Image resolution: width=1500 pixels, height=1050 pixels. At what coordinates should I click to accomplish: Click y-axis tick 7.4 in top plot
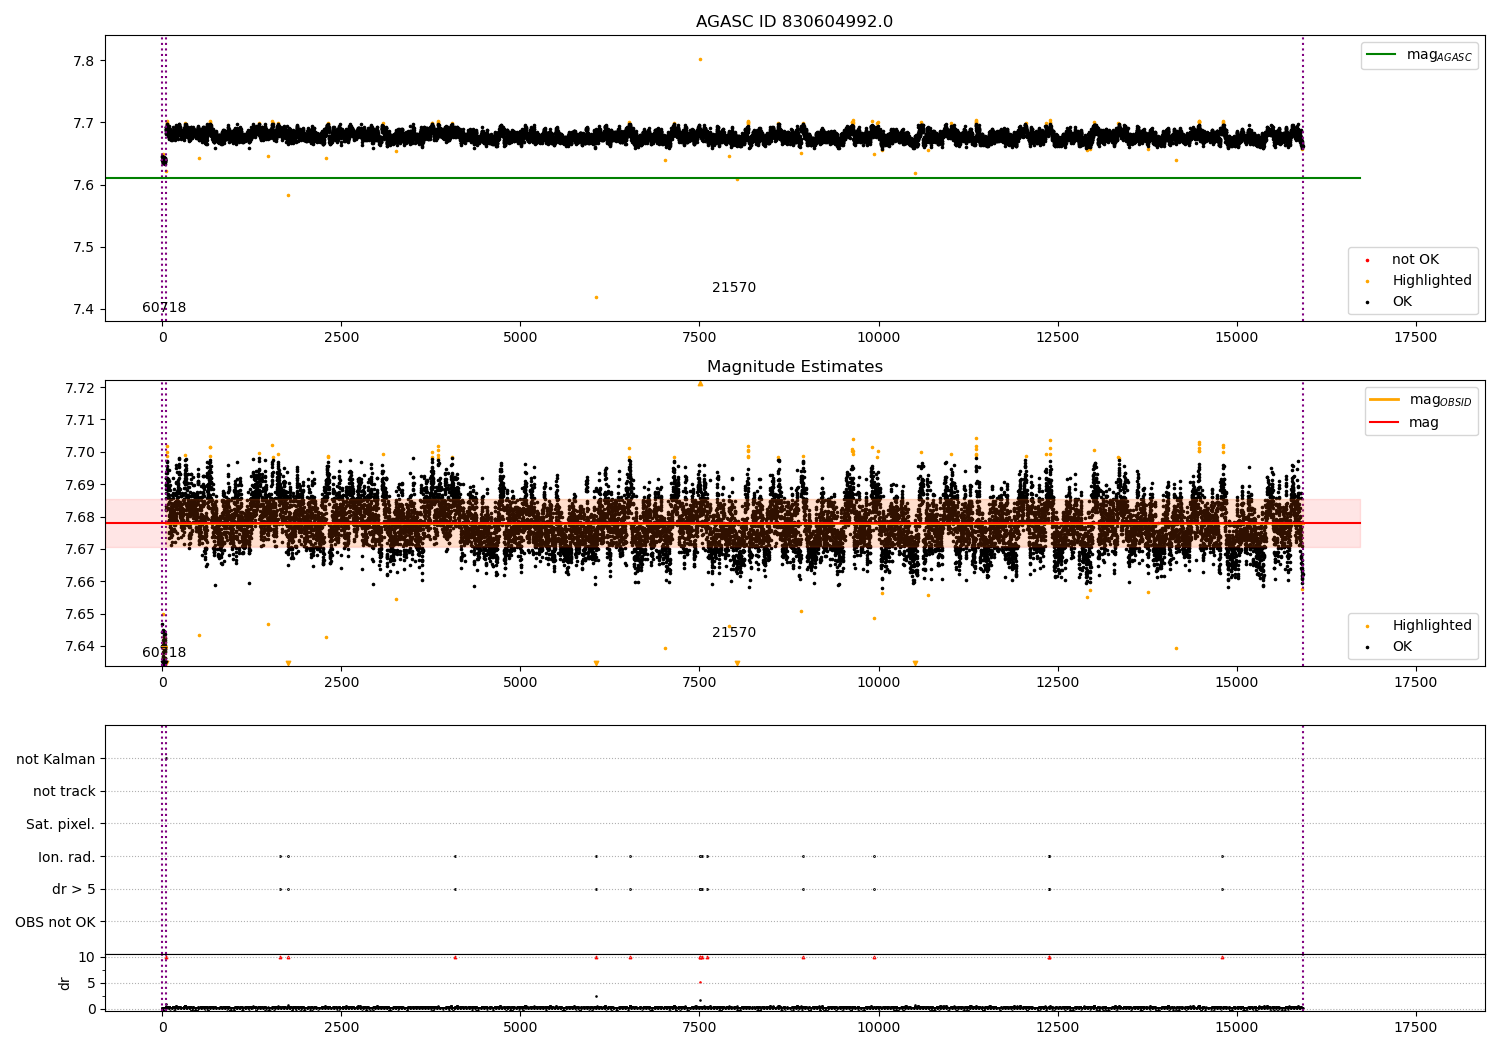click(x=84, y=309)
